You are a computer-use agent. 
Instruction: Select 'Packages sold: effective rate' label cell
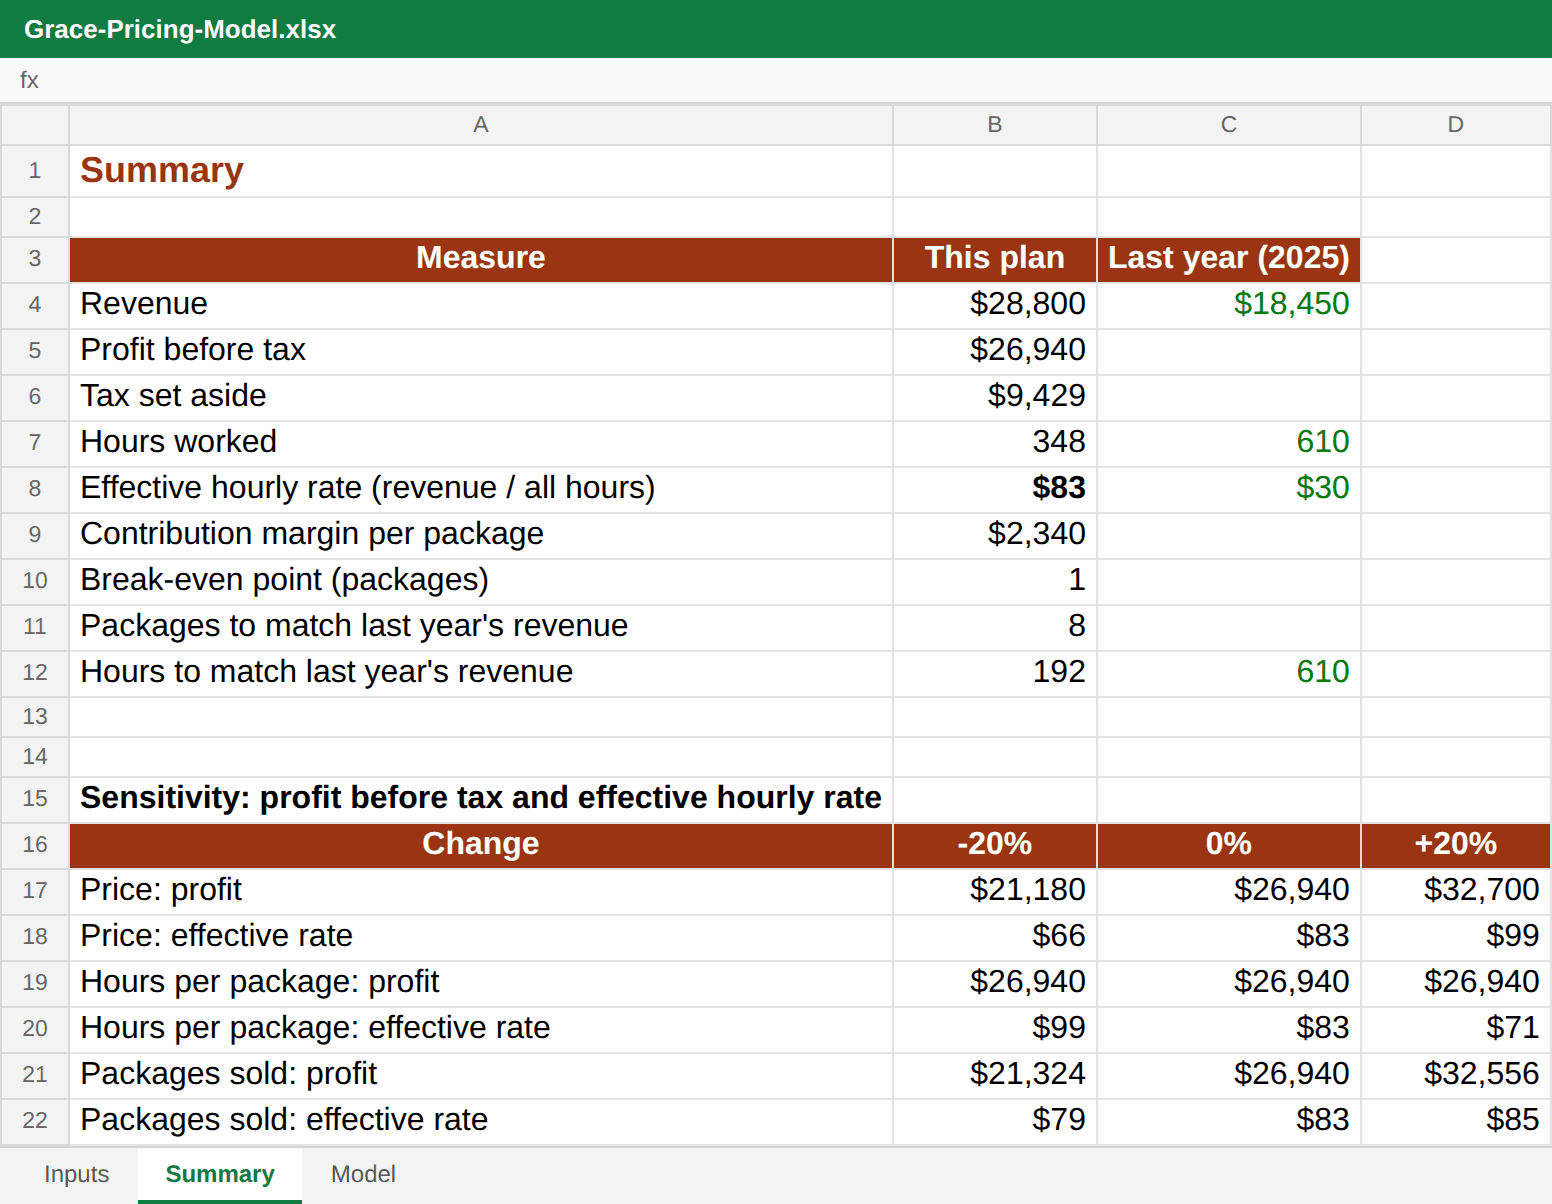[x=481, y=1121]
